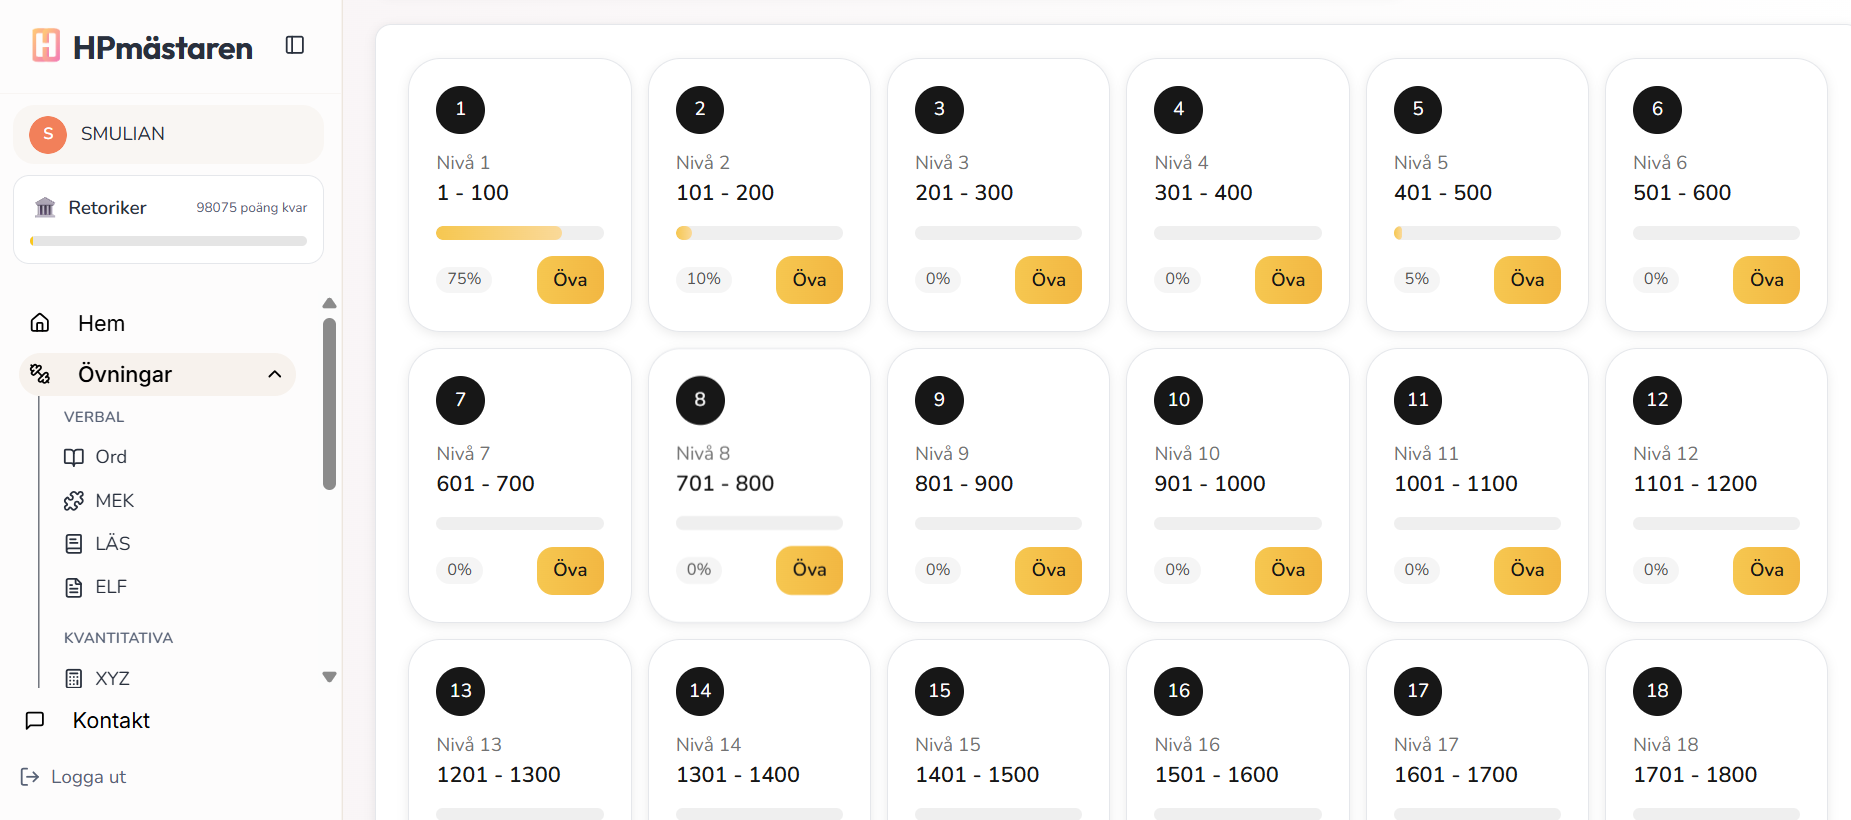Click the sidebar scroll up arrow
The height and width of the screenshot is (820, 1851).
pos(329,303)
